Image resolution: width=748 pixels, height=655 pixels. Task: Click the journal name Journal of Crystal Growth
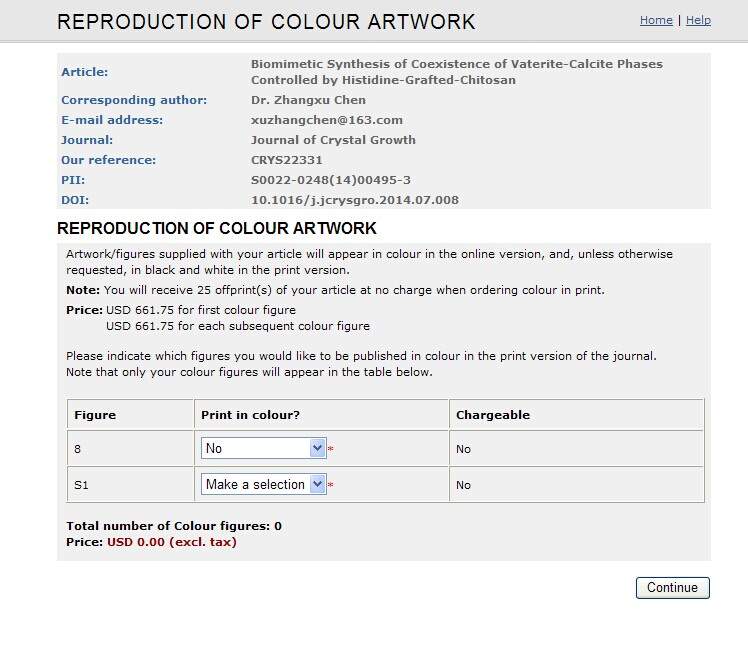pos(333,140)
